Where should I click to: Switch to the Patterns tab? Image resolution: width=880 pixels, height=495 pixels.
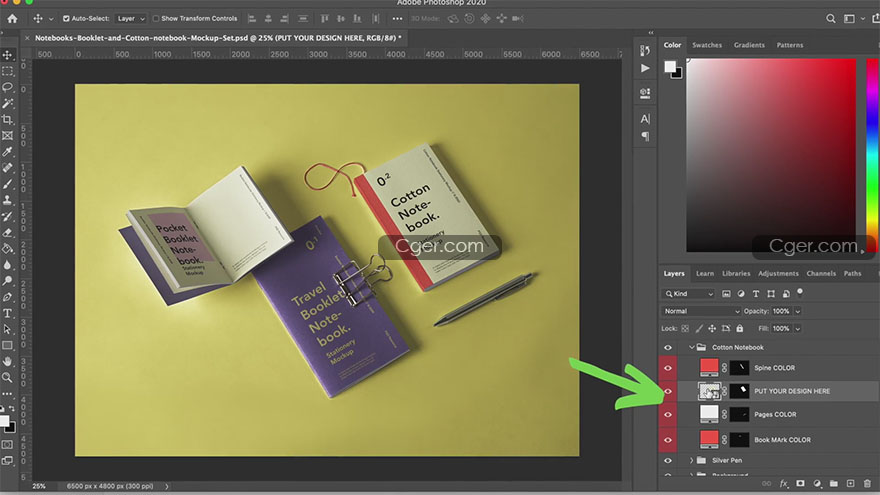[x=790, y=45]
